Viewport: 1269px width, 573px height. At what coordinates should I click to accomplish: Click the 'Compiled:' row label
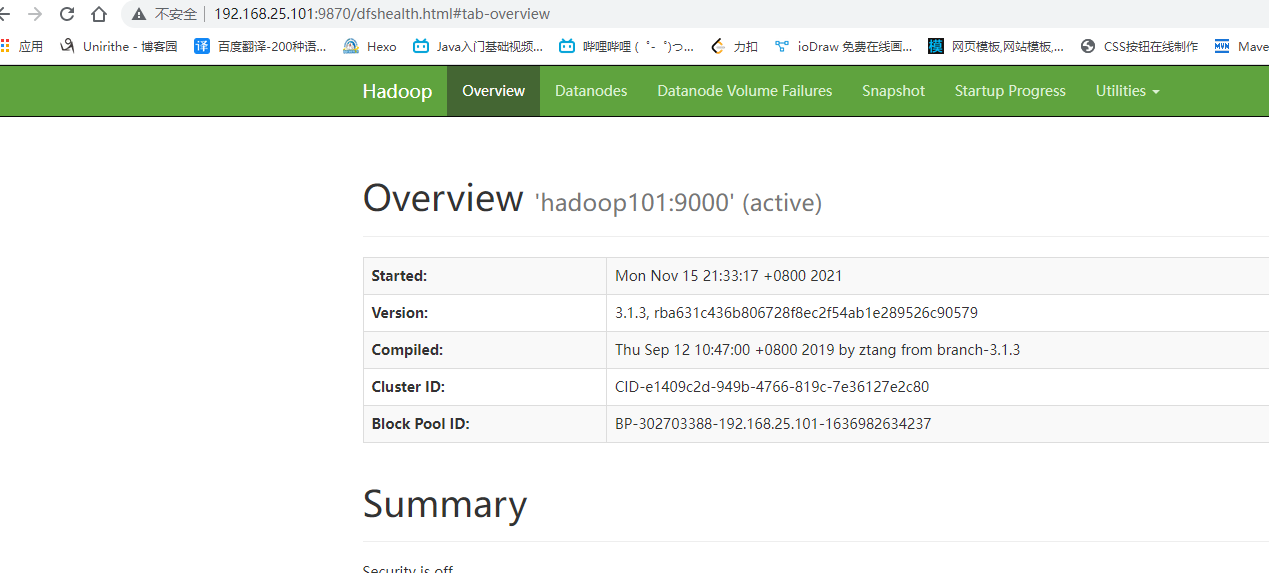point(407,350)
